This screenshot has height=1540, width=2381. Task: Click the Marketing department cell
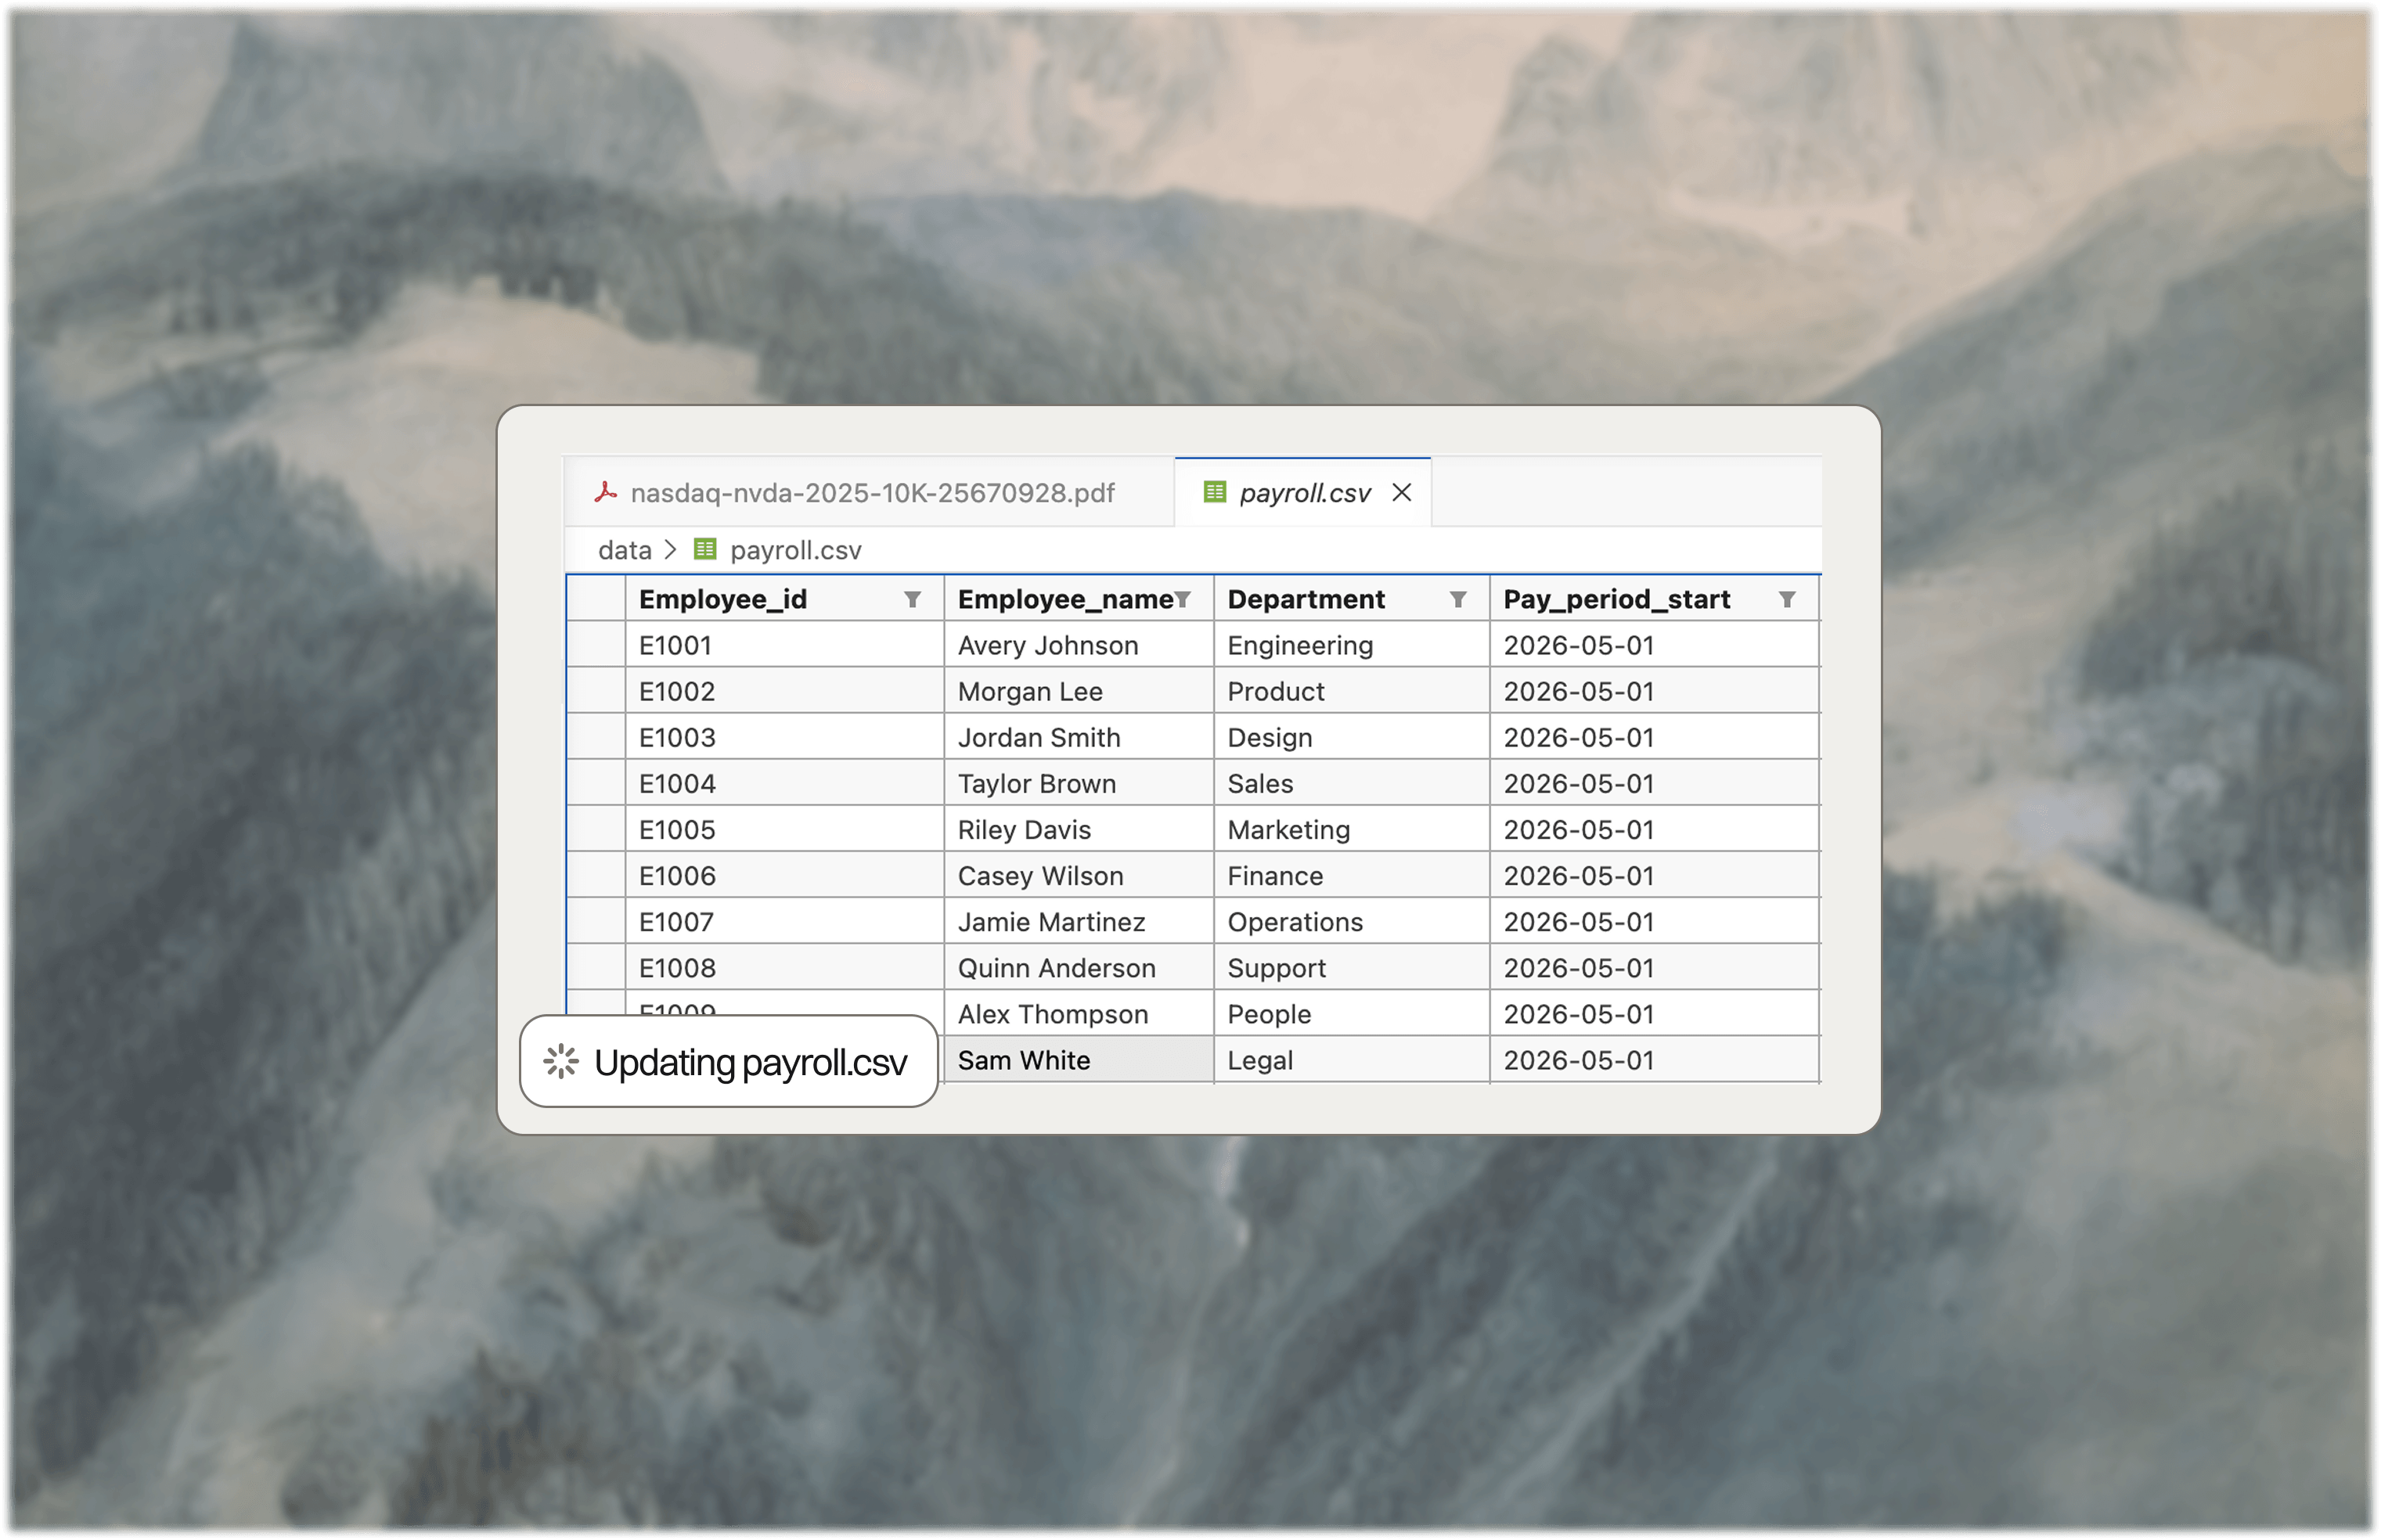tap(1352, 829)
